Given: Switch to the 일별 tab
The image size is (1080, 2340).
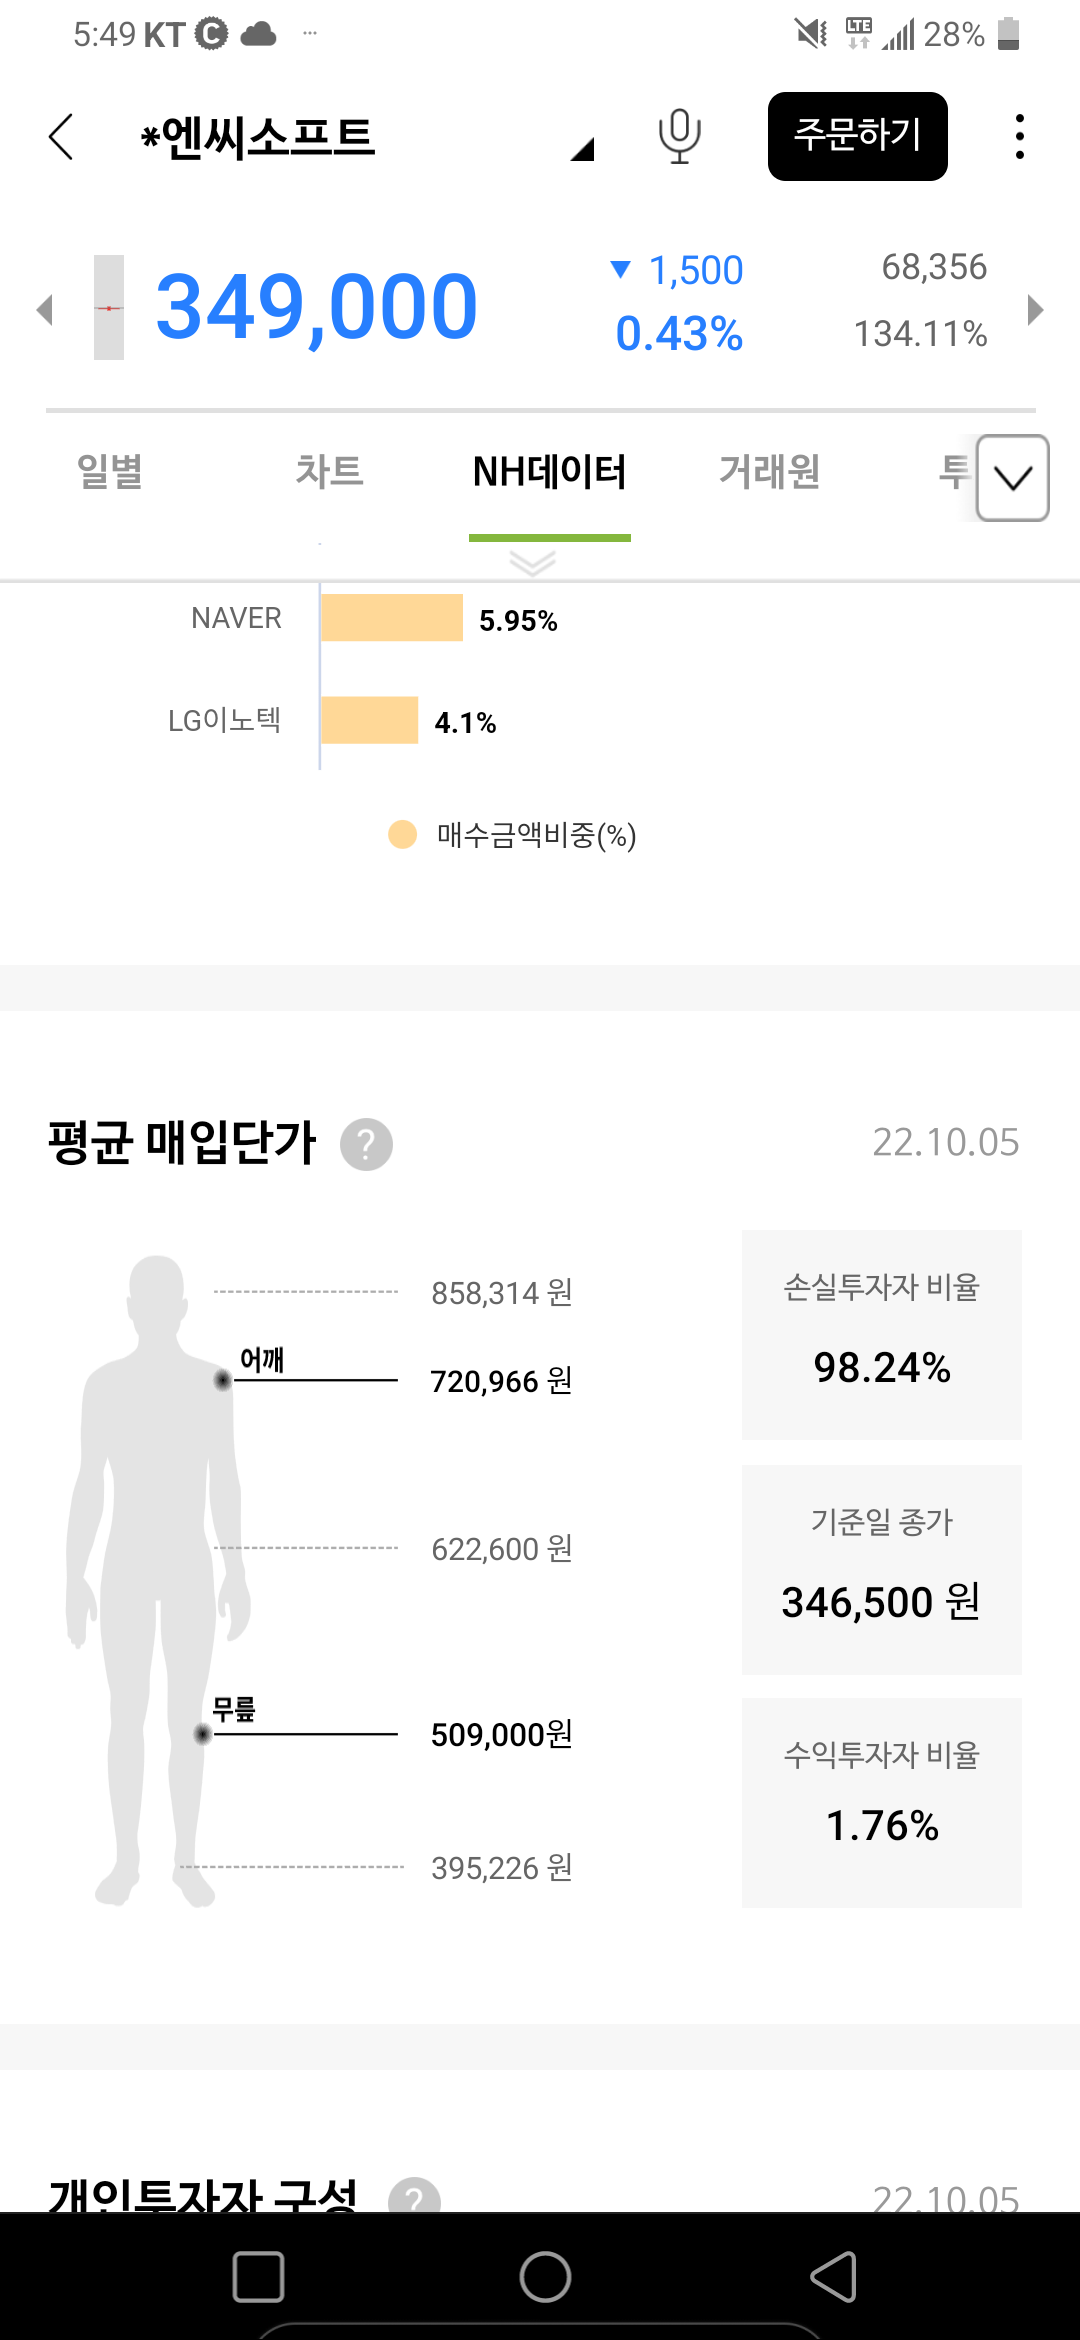Looking at the screenshot, I should click(x=110, y=471).
